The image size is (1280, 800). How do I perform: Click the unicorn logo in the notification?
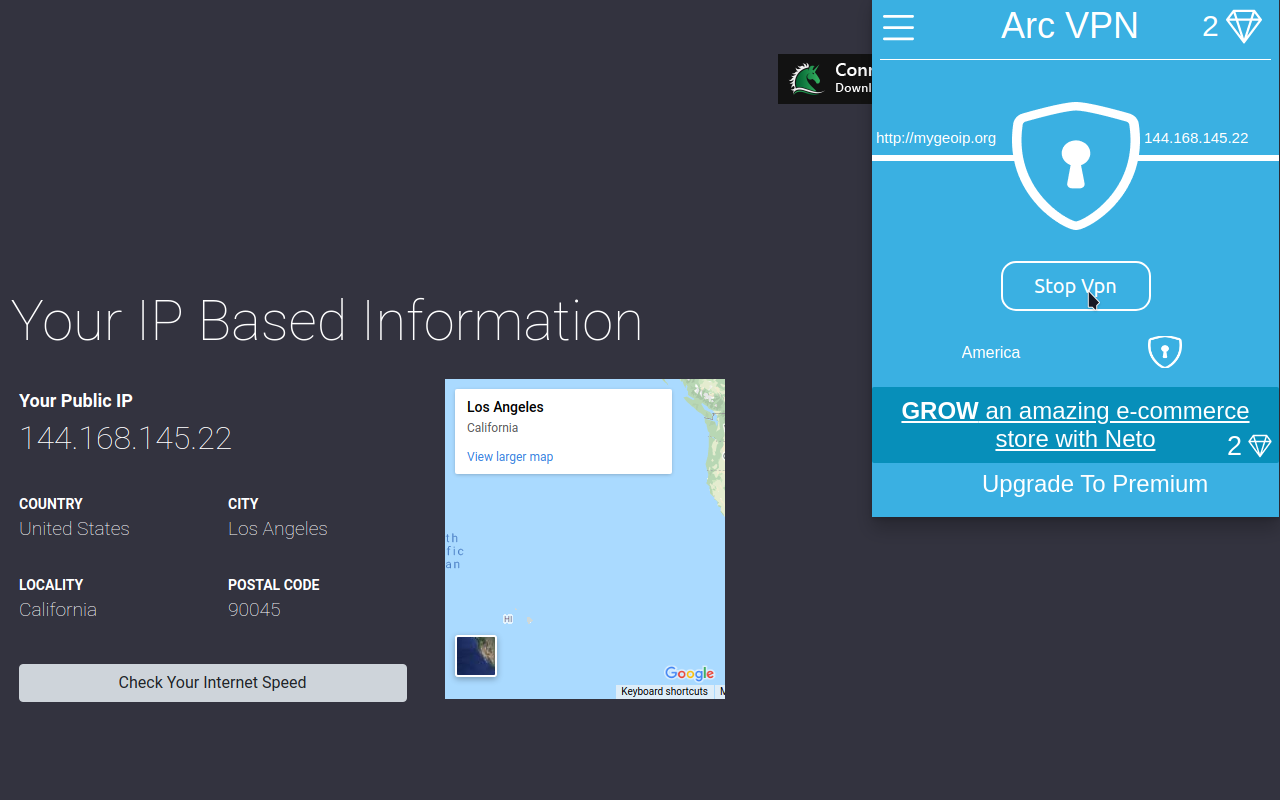pyautogui.click(x=806, y=78)
